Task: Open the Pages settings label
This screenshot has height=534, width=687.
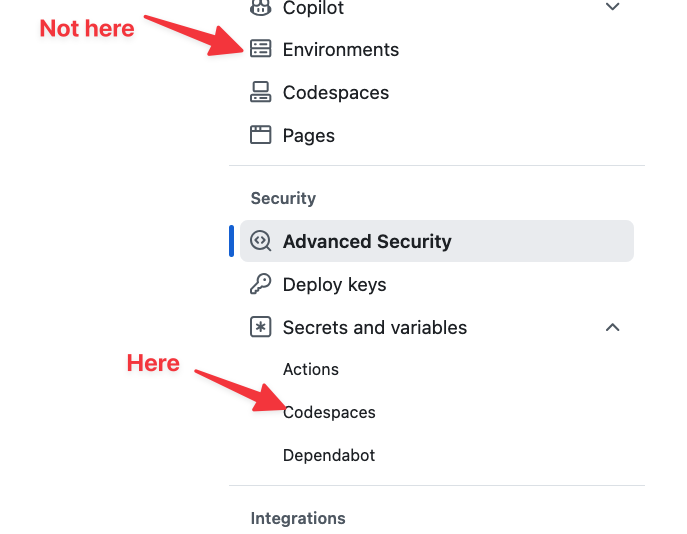Action: 308,135
